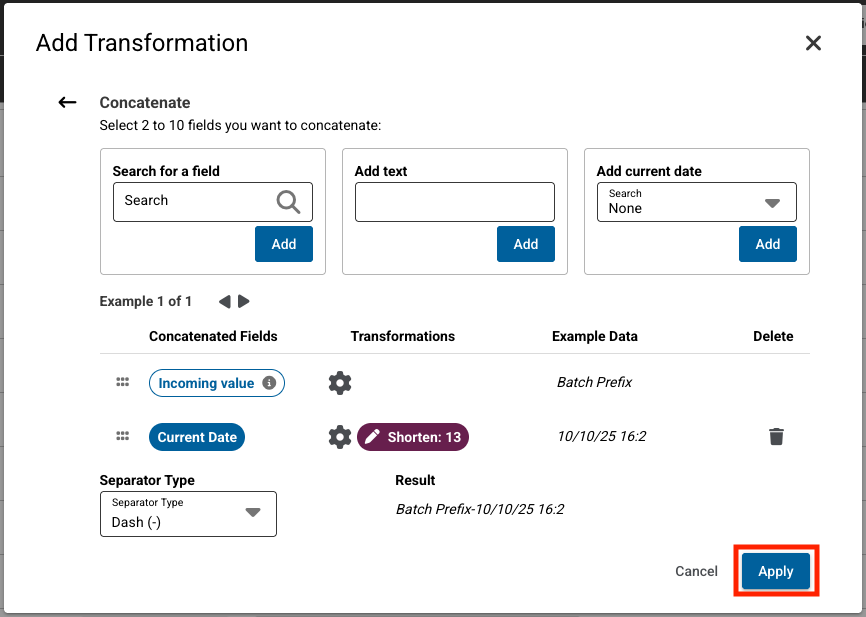This screenshot has width=866, height=617.
Task: Click the Delete column header
Action: (x=773, y=336)
